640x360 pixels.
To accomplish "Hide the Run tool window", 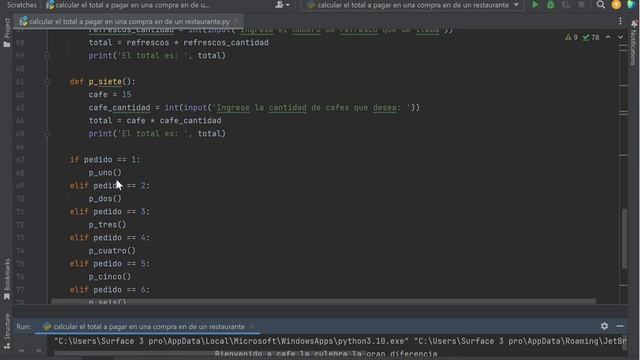I will (x=620, y=326).
